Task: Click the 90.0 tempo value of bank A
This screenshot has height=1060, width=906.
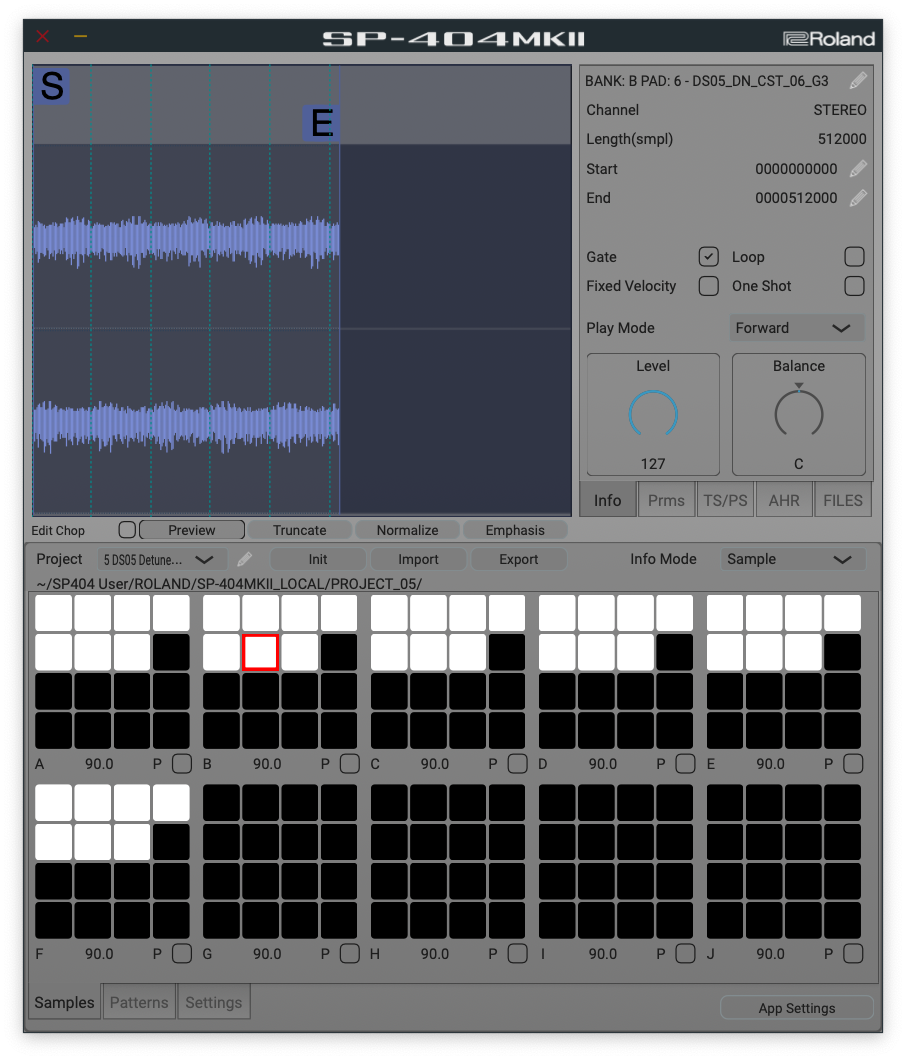Action: (x=99, y=764)
